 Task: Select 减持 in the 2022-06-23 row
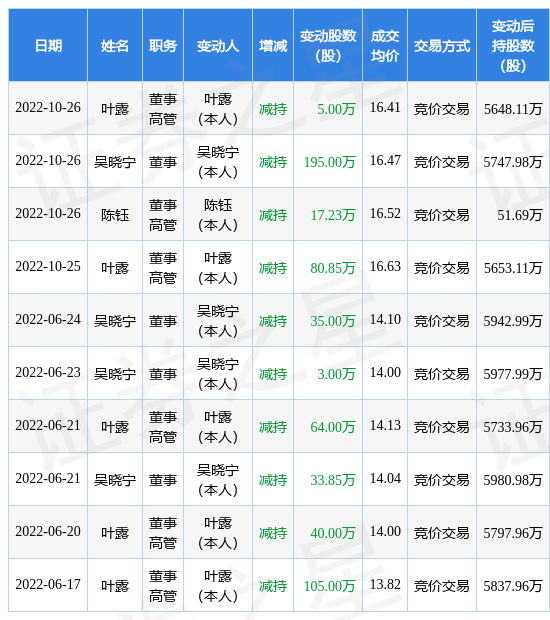(273, 374)
